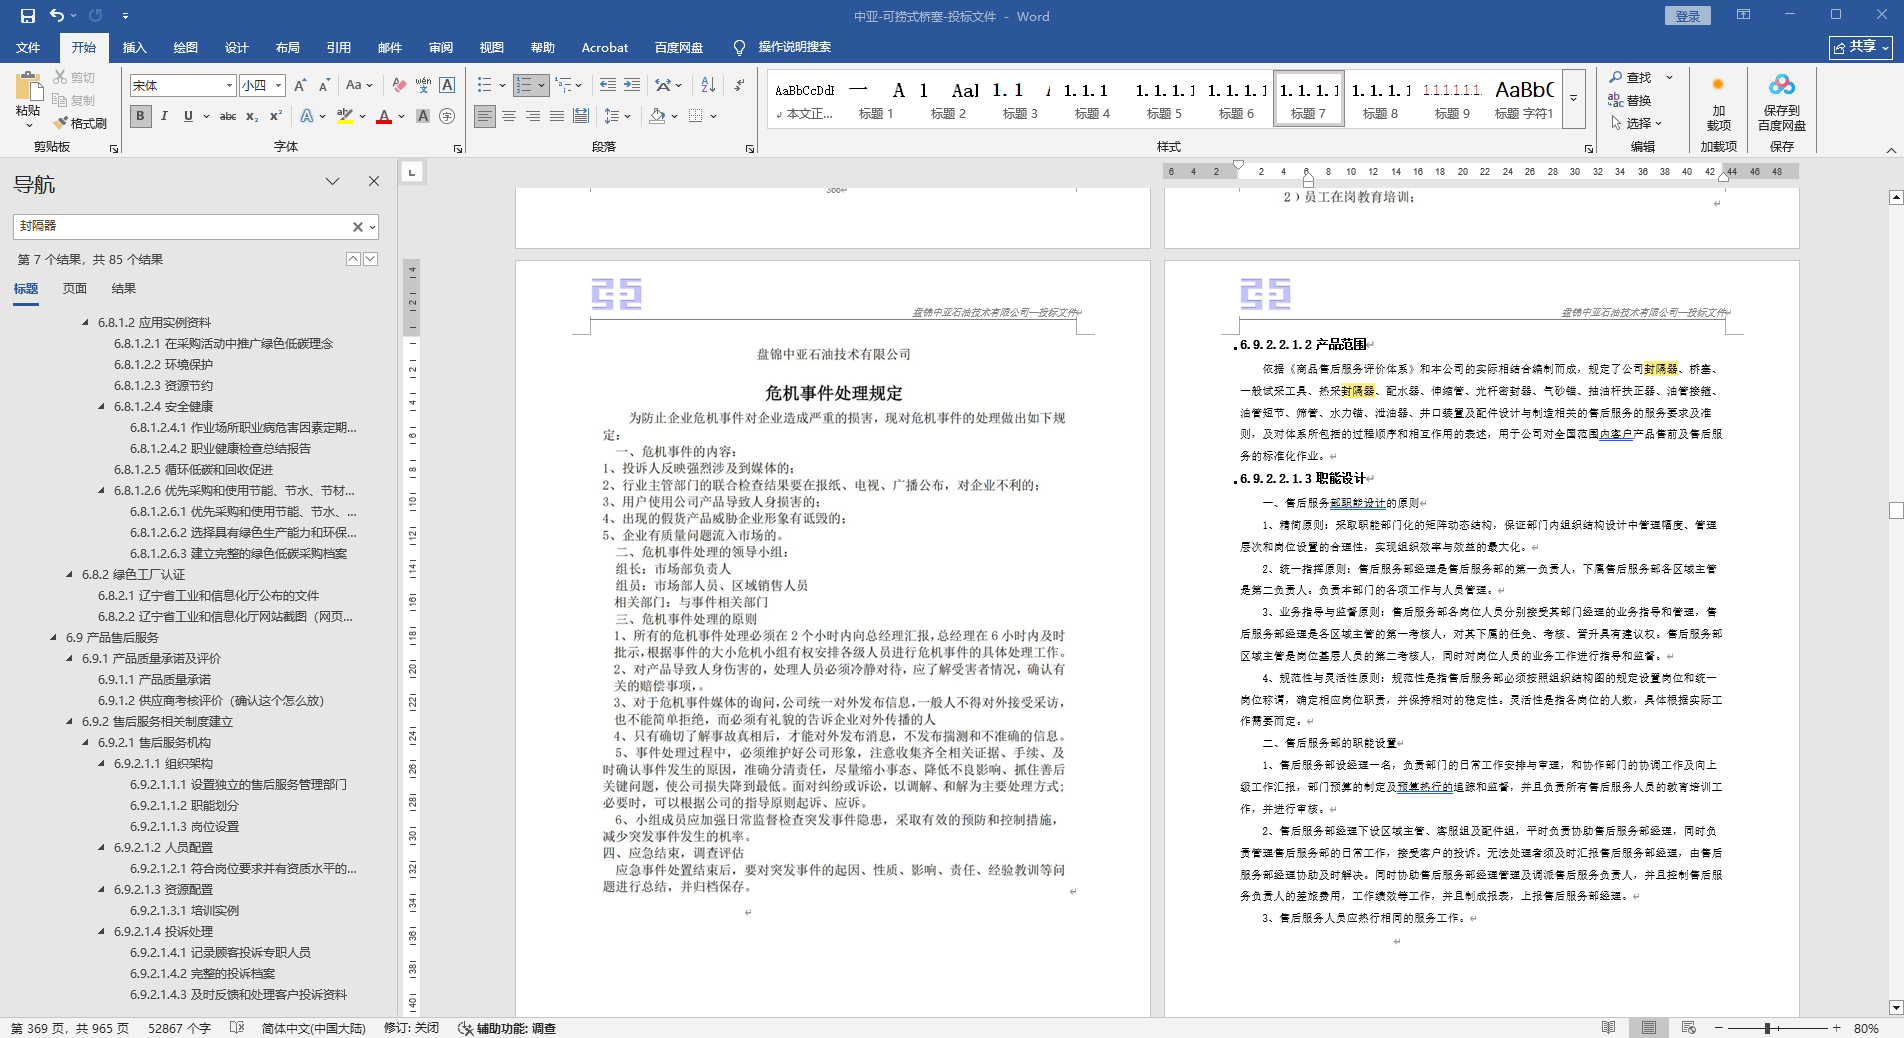Center-align the paragraph
Viewport: 1904px width, 1038px height.
tap(509, 116)
